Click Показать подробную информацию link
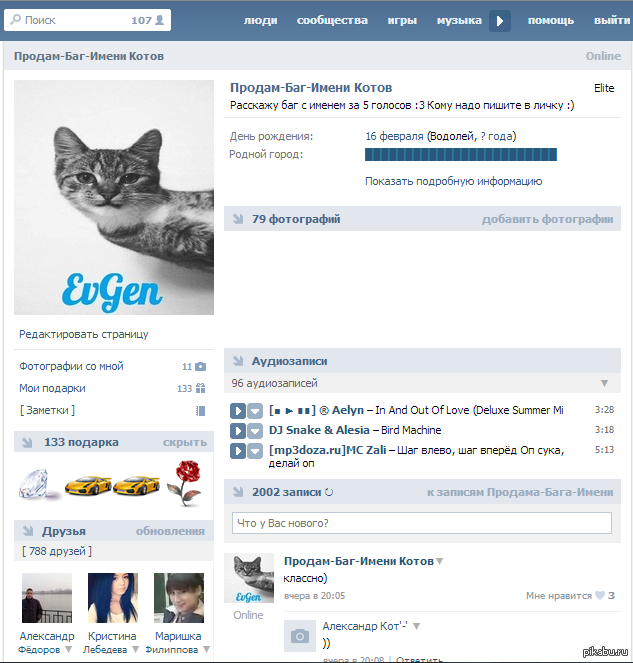This screenshot has height=663, width=633. (453, 181)
